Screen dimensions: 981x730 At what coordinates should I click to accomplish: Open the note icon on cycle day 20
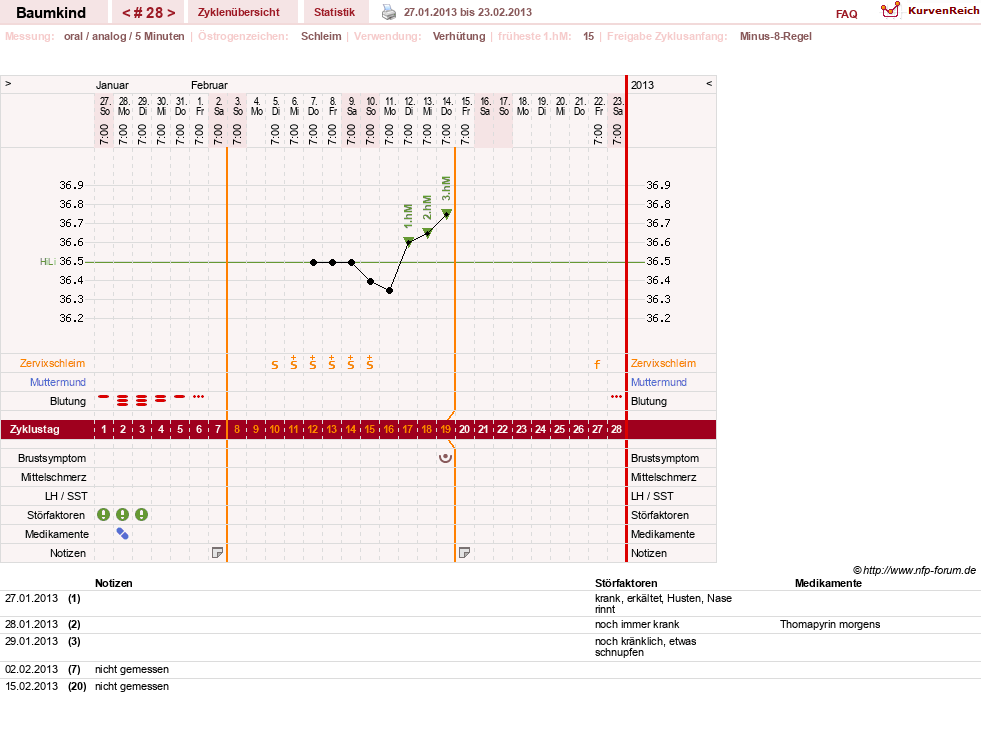(464, 553)
